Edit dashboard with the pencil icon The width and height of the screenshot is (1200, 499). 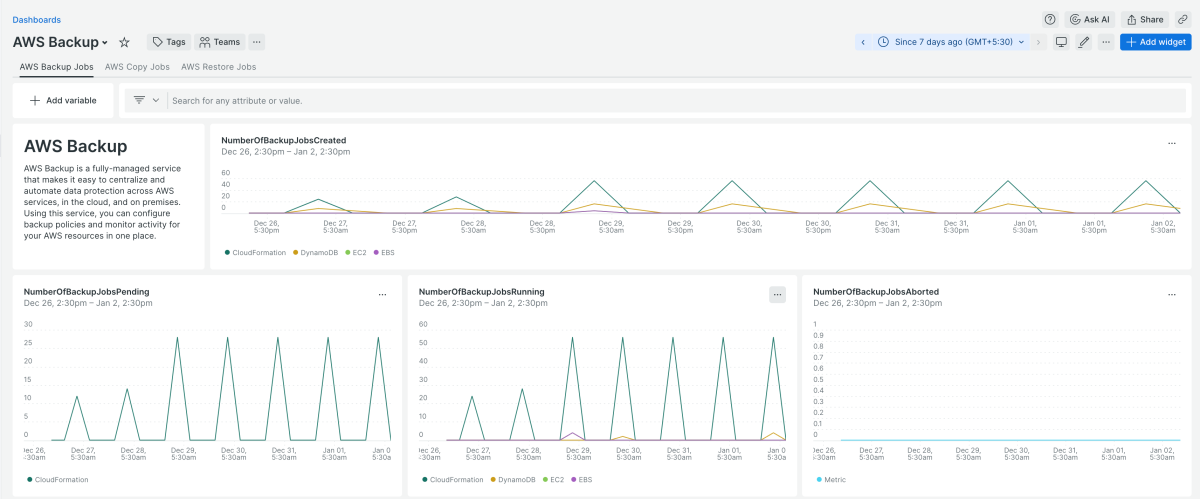coord(1083,42)
